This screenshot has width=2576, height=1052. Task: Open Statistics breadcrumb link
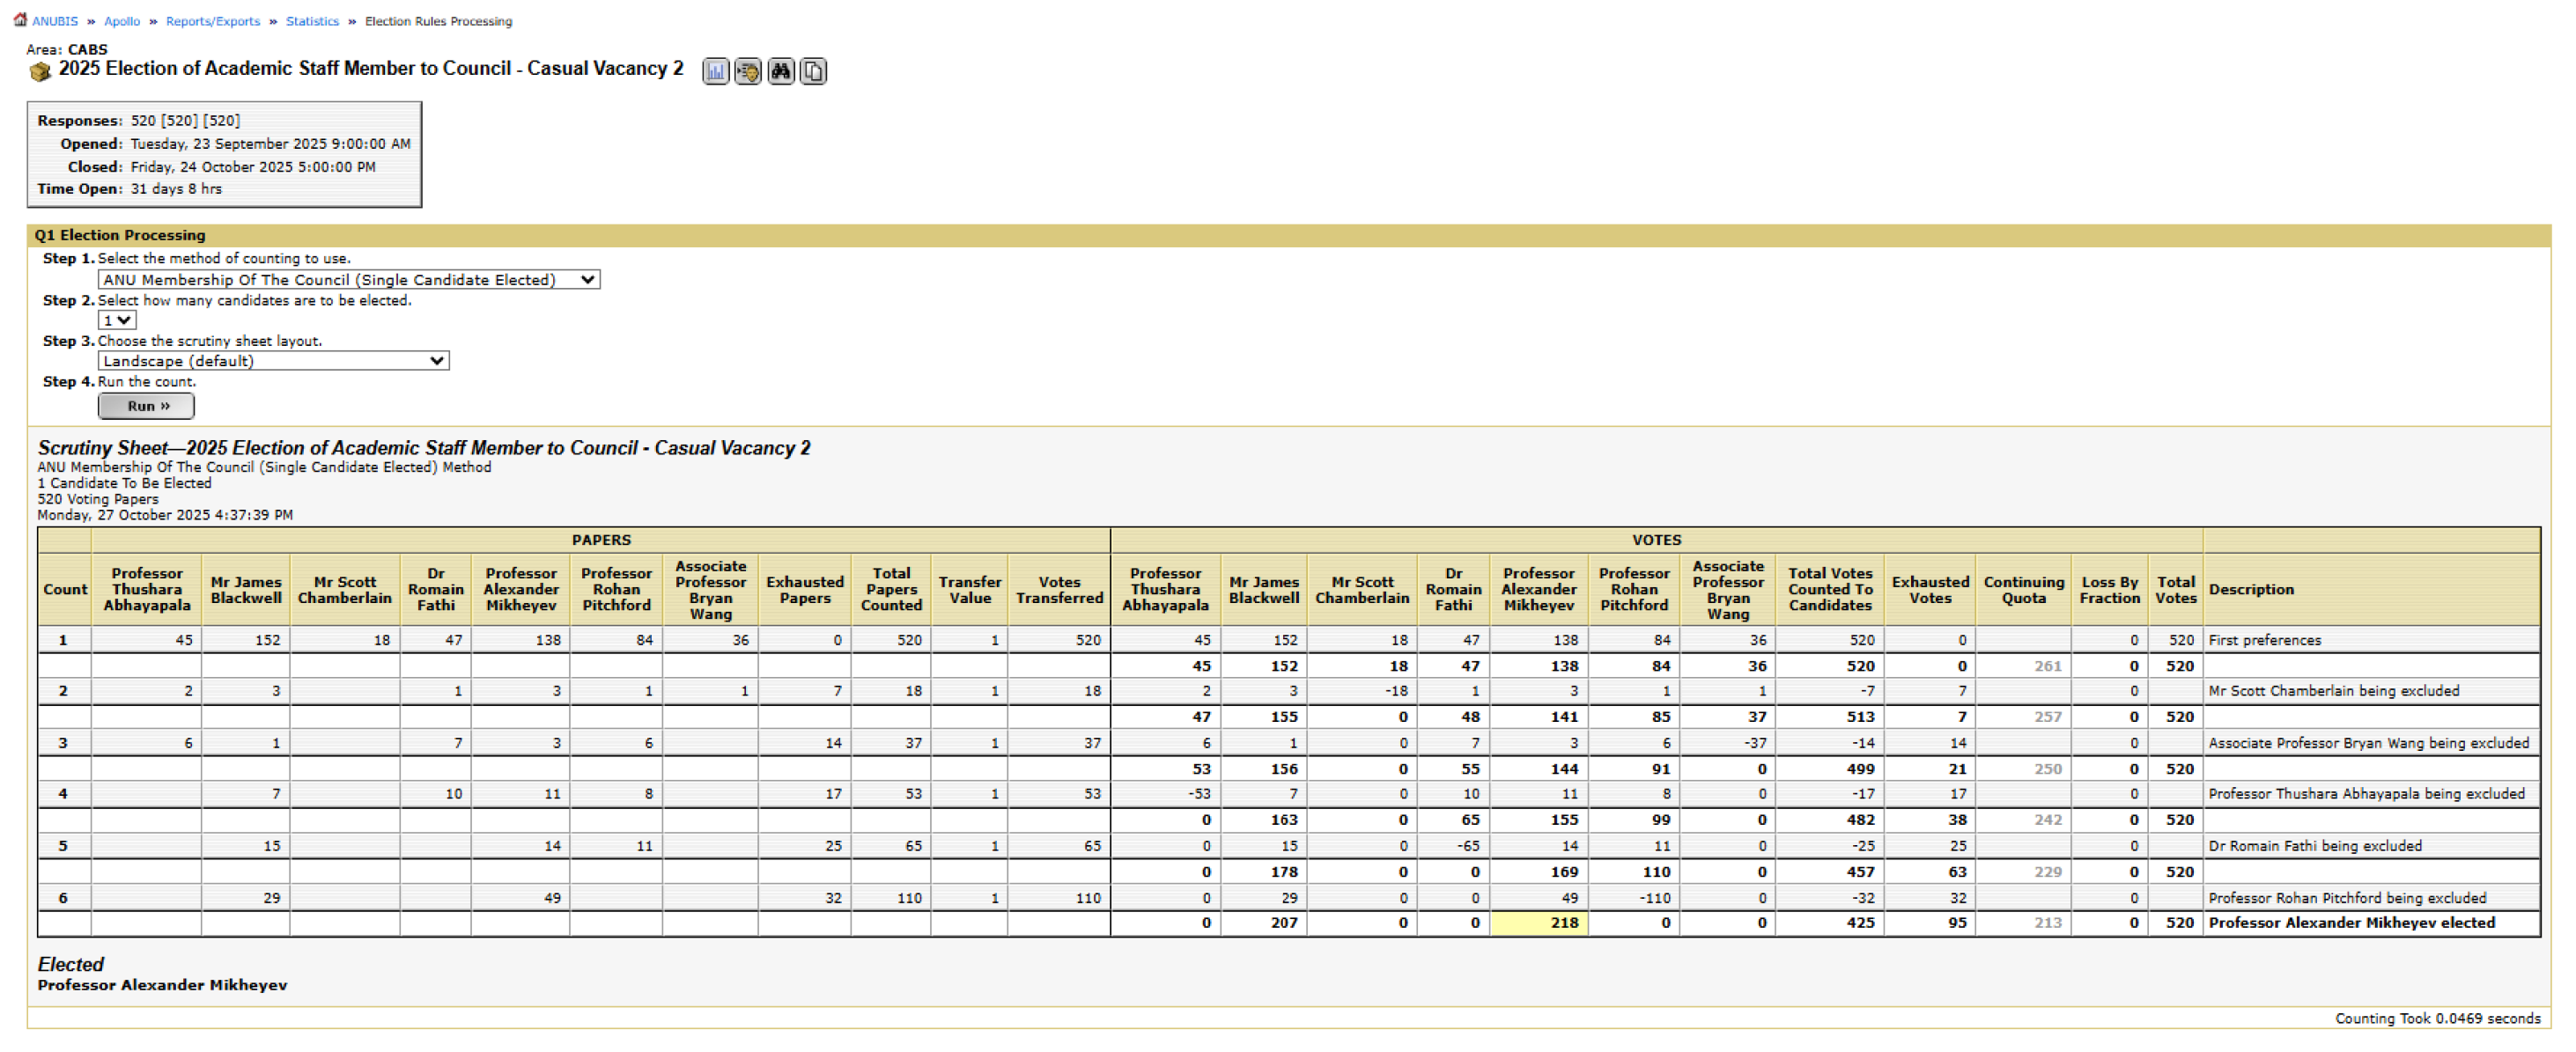[312, 21]
